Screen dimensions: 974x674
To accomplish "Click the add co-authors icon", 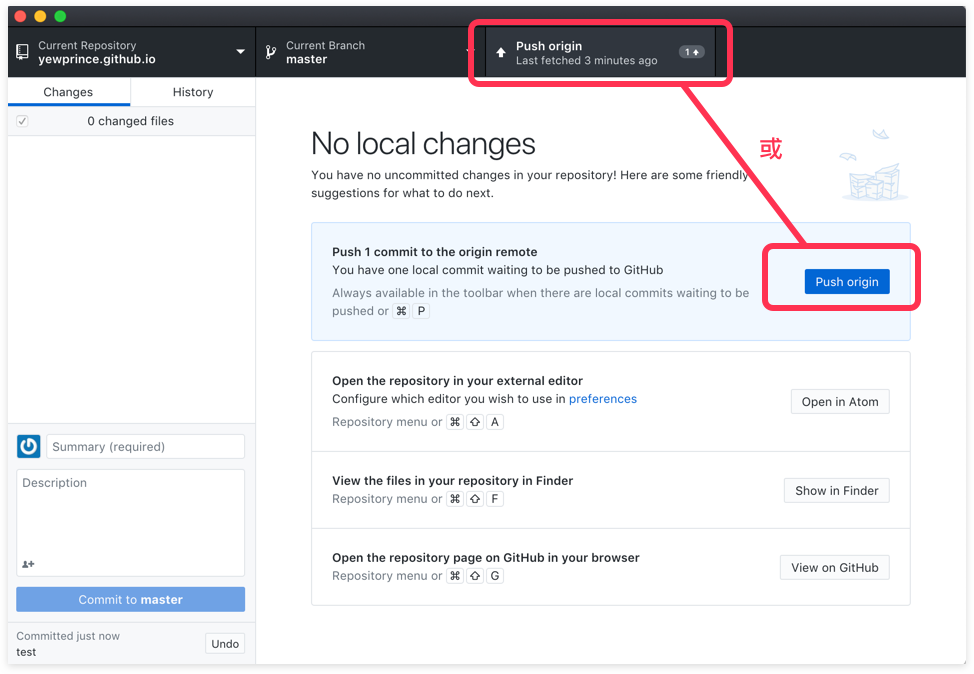I will pos(28,564).
